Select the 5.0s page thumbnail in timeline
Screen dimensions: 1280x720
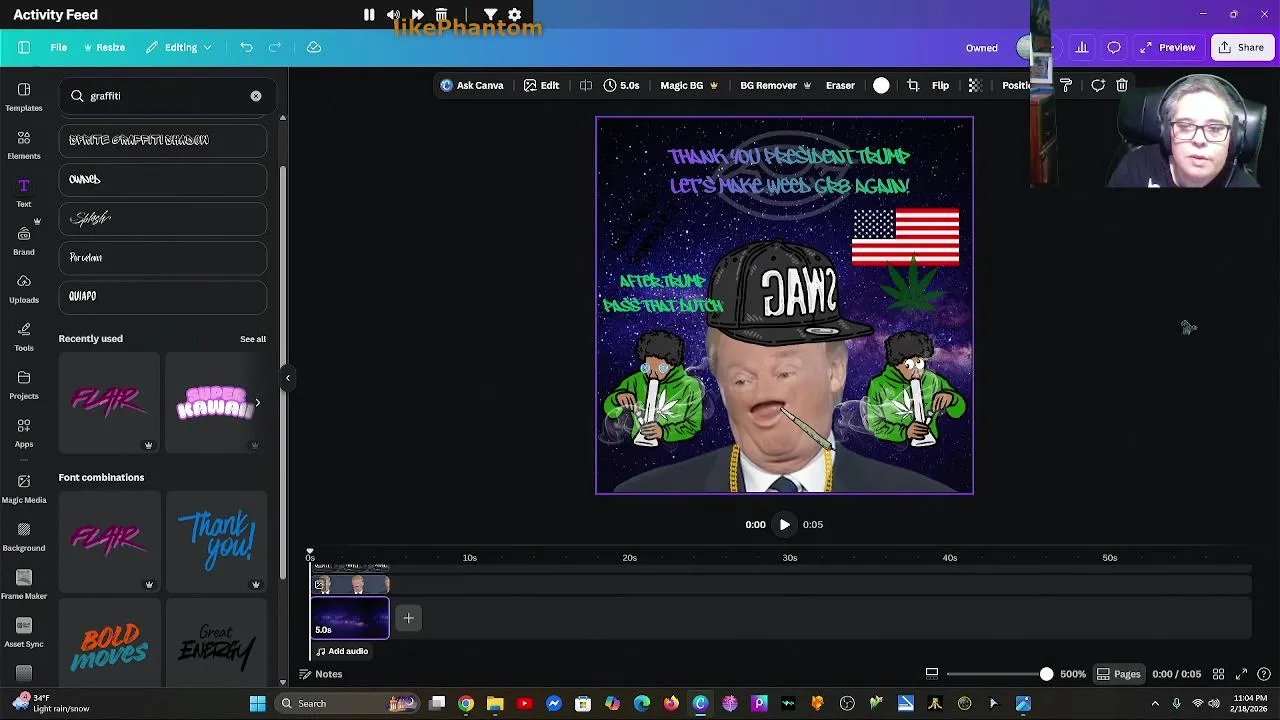coord(350,617)
